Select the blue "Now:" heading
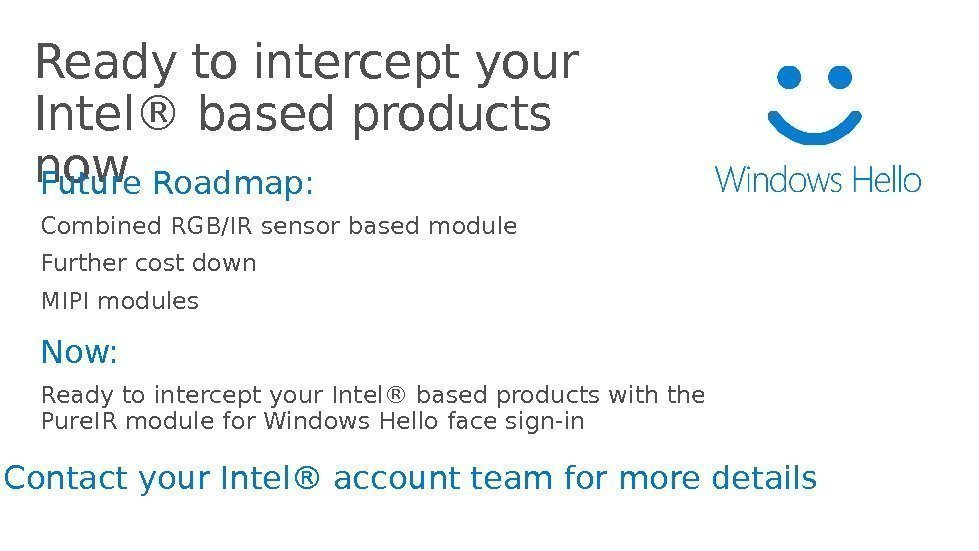Image resolution: width=979 pixels, height=551 pixels. pyautogui.click(x=79, y=352)
